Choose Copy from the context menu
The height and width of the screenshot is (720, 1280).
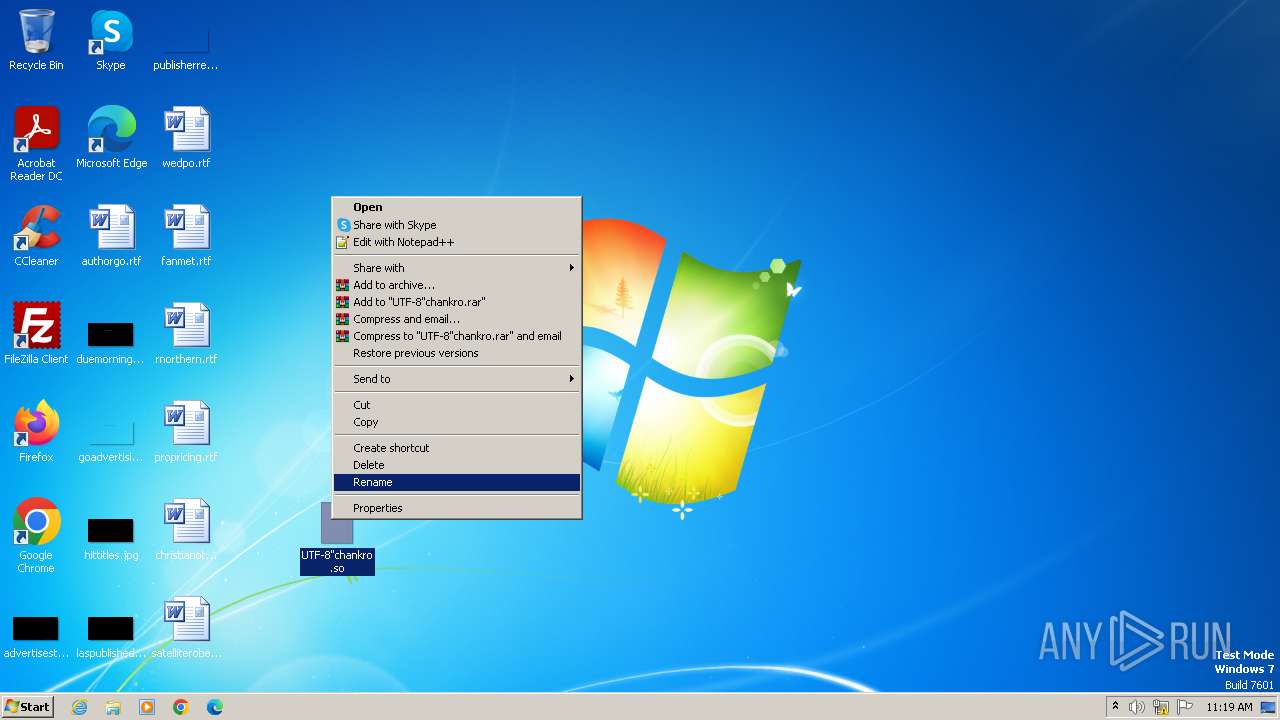click(x=456, y=422)
